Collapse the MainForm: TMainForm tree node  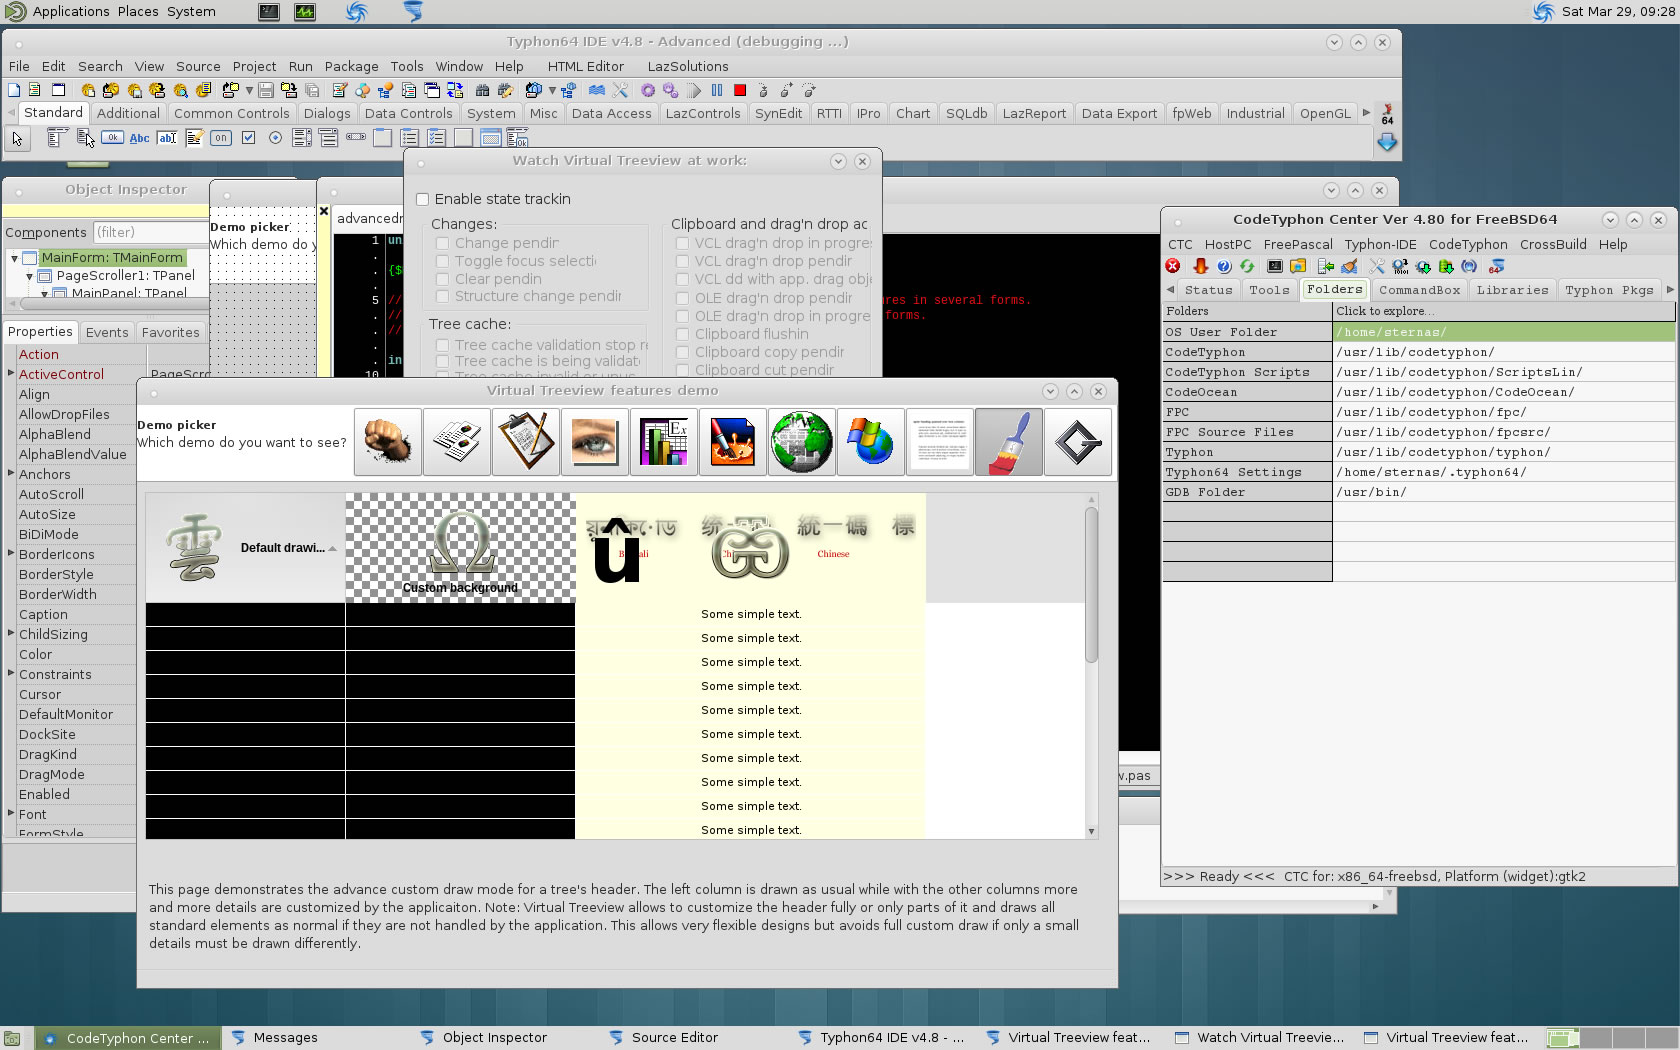[14, 258]
